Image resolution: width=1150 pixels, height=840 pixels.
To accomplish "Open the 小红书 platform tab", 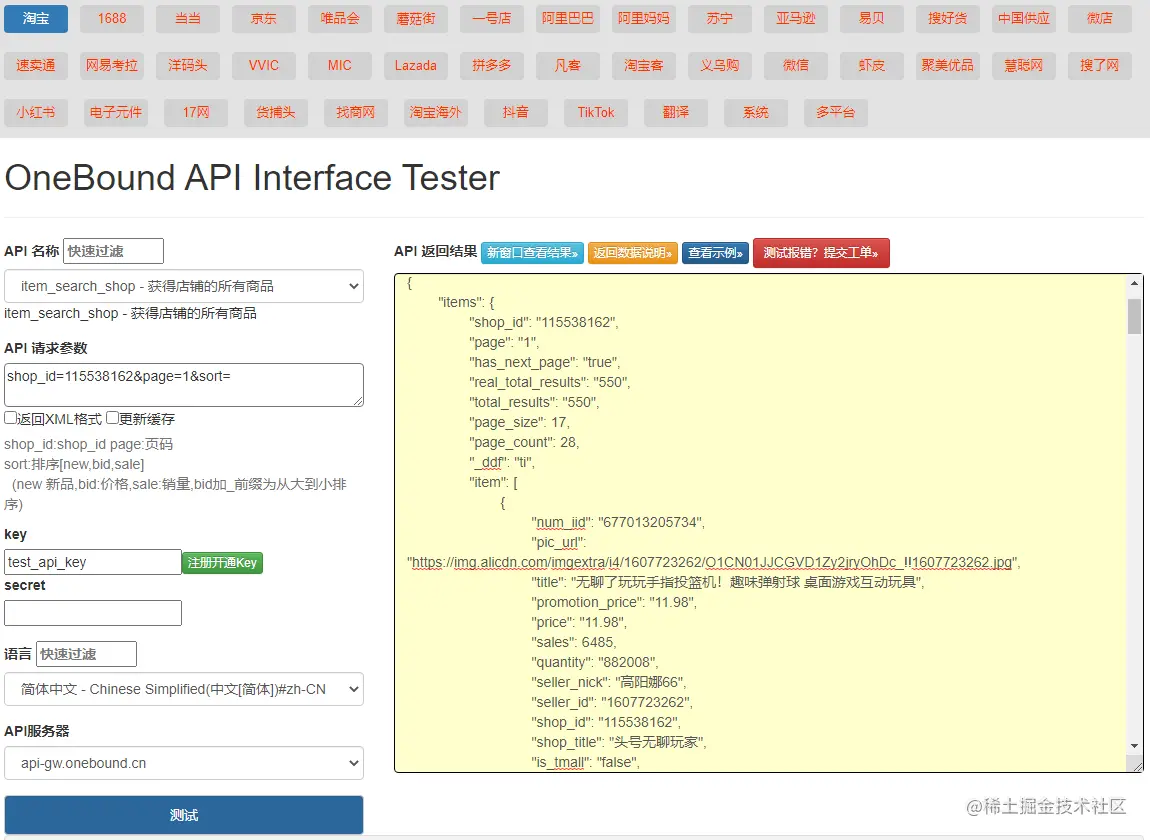I will [x=36, y=112].
